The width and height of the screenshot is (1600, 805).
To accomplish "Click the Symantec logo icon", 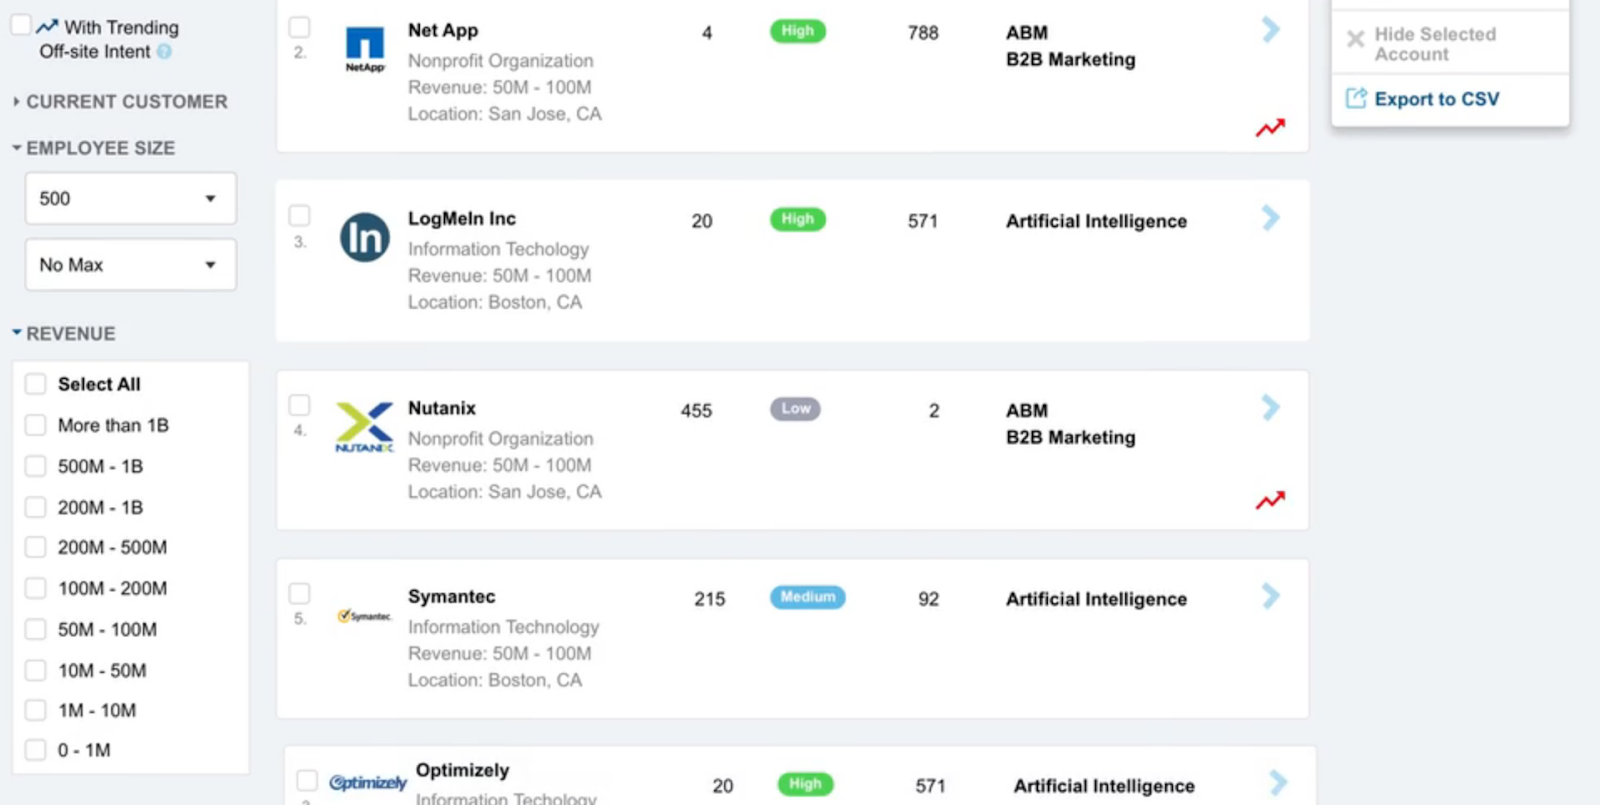I will pyautogui.click(x=364, y=616).
